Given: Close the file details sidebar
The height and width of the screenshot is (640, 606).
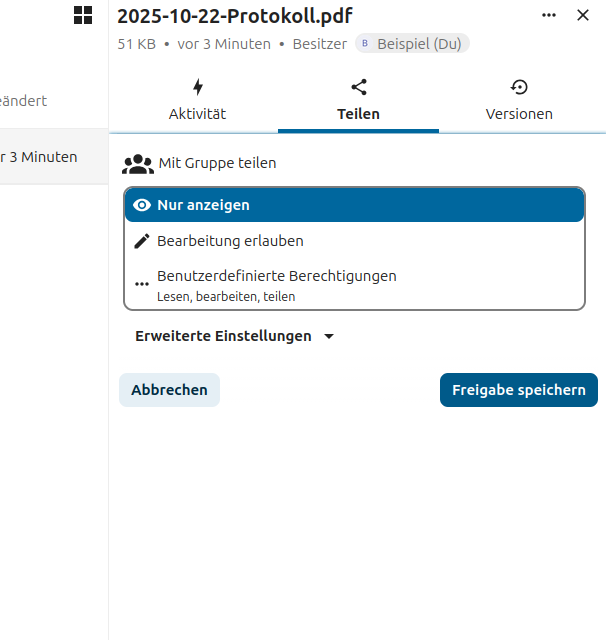Looking at the screenshot, I should (x=583, y=15).
